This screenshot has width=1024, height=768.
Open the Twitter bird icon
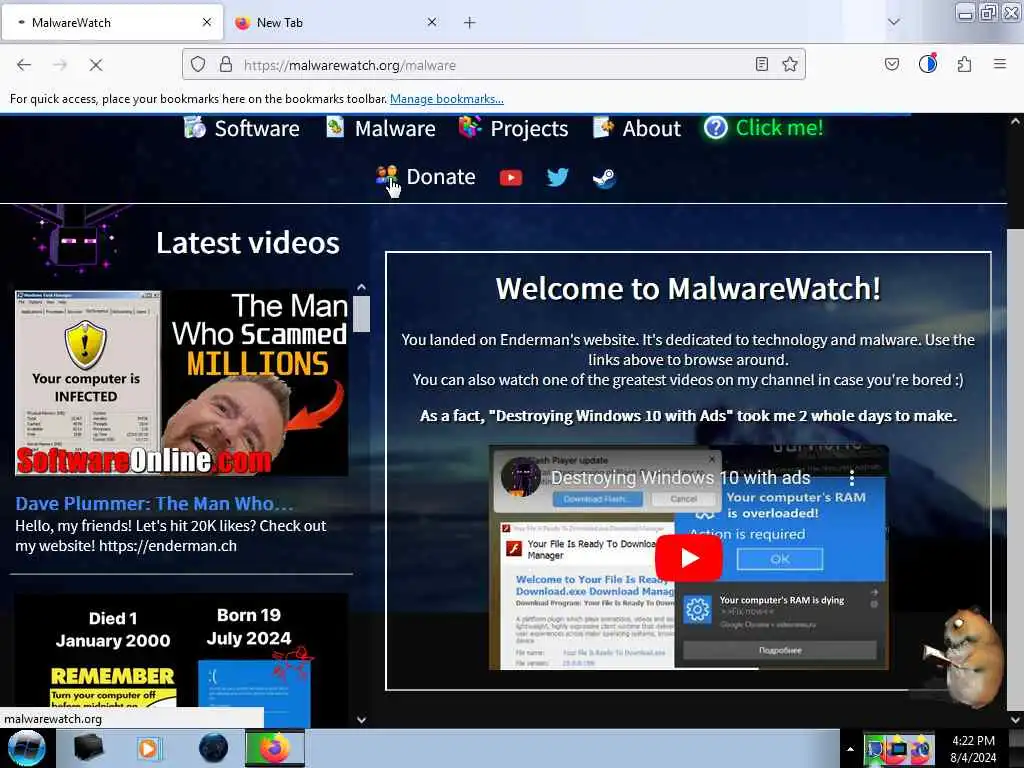(557, 177)
